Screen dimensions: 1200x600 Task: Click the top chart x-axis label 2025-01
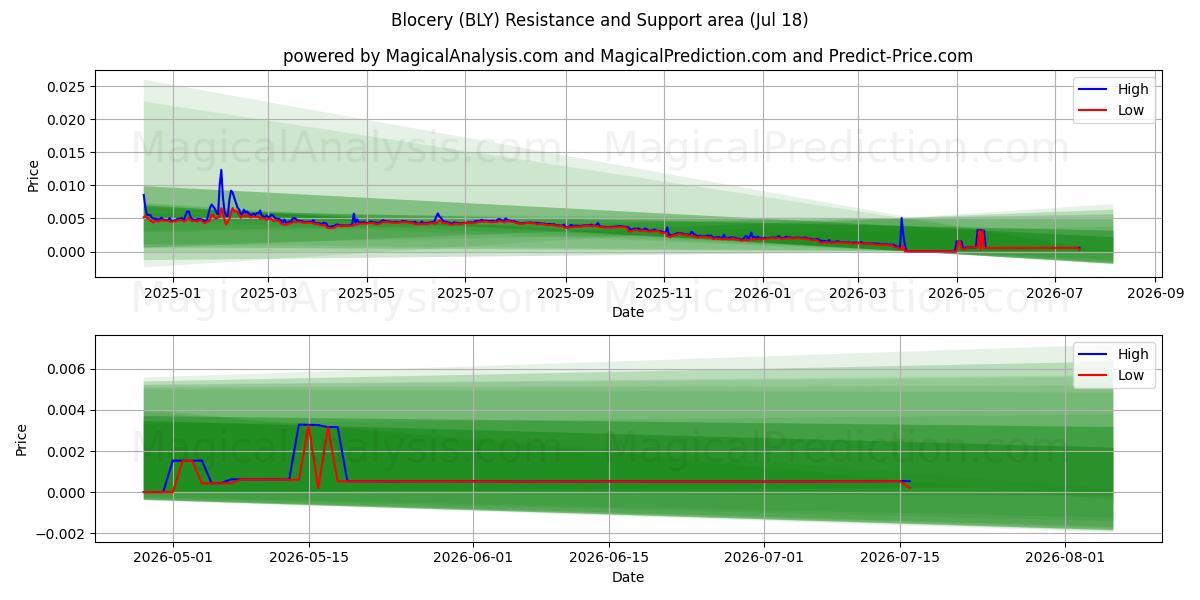pyautogui.click(x=172, y=294)
